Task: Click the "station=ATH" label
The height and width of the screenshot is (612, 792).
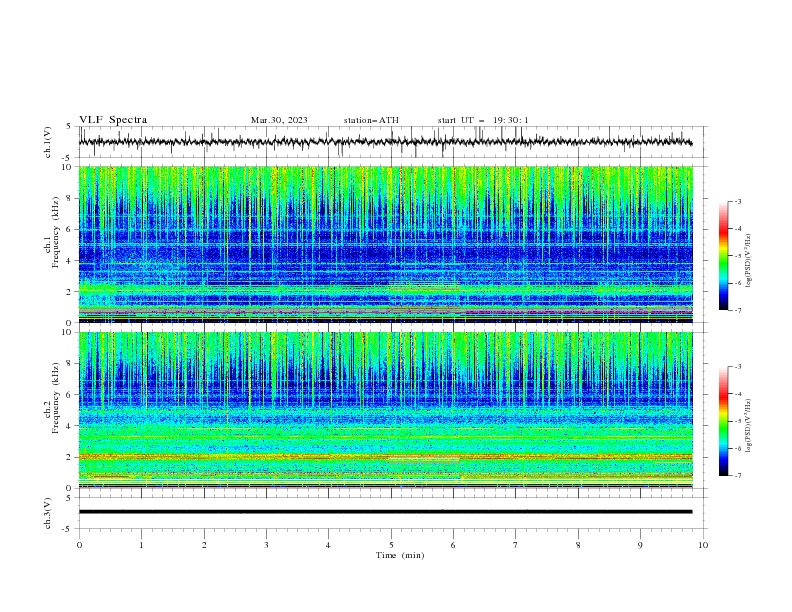Action: pyautogui.click(x=371, y=120)
